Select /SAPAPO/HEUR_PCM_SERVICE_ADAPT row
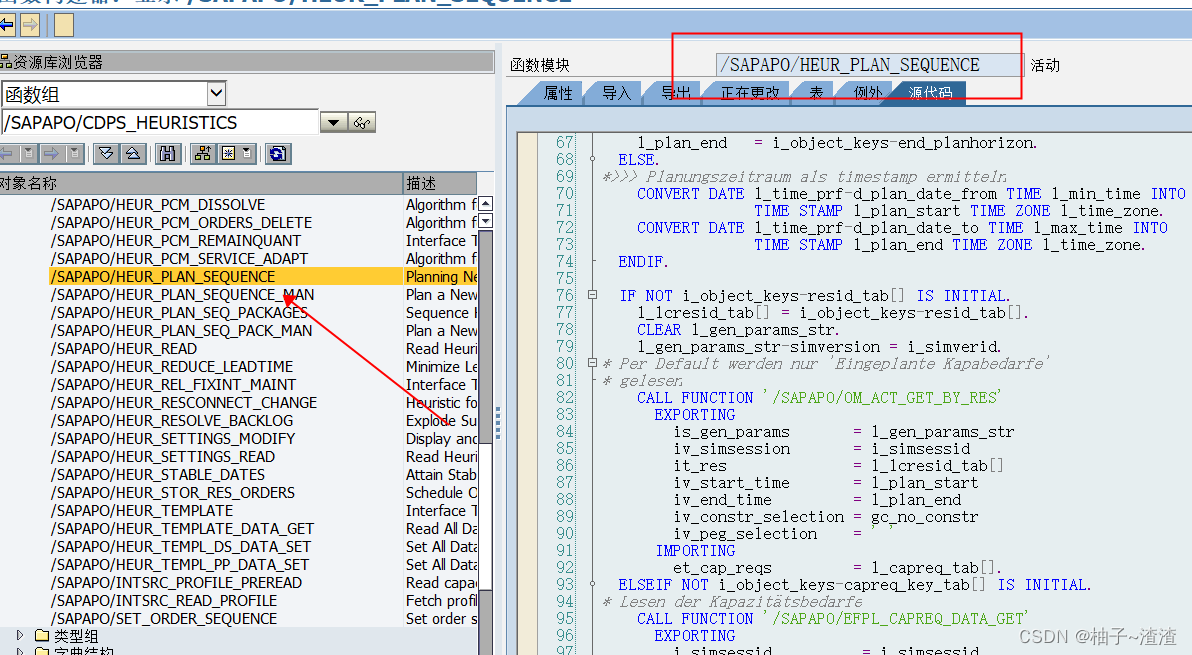Image resolution: width=1192 pixels, height=655 pixels. [179, 258]
